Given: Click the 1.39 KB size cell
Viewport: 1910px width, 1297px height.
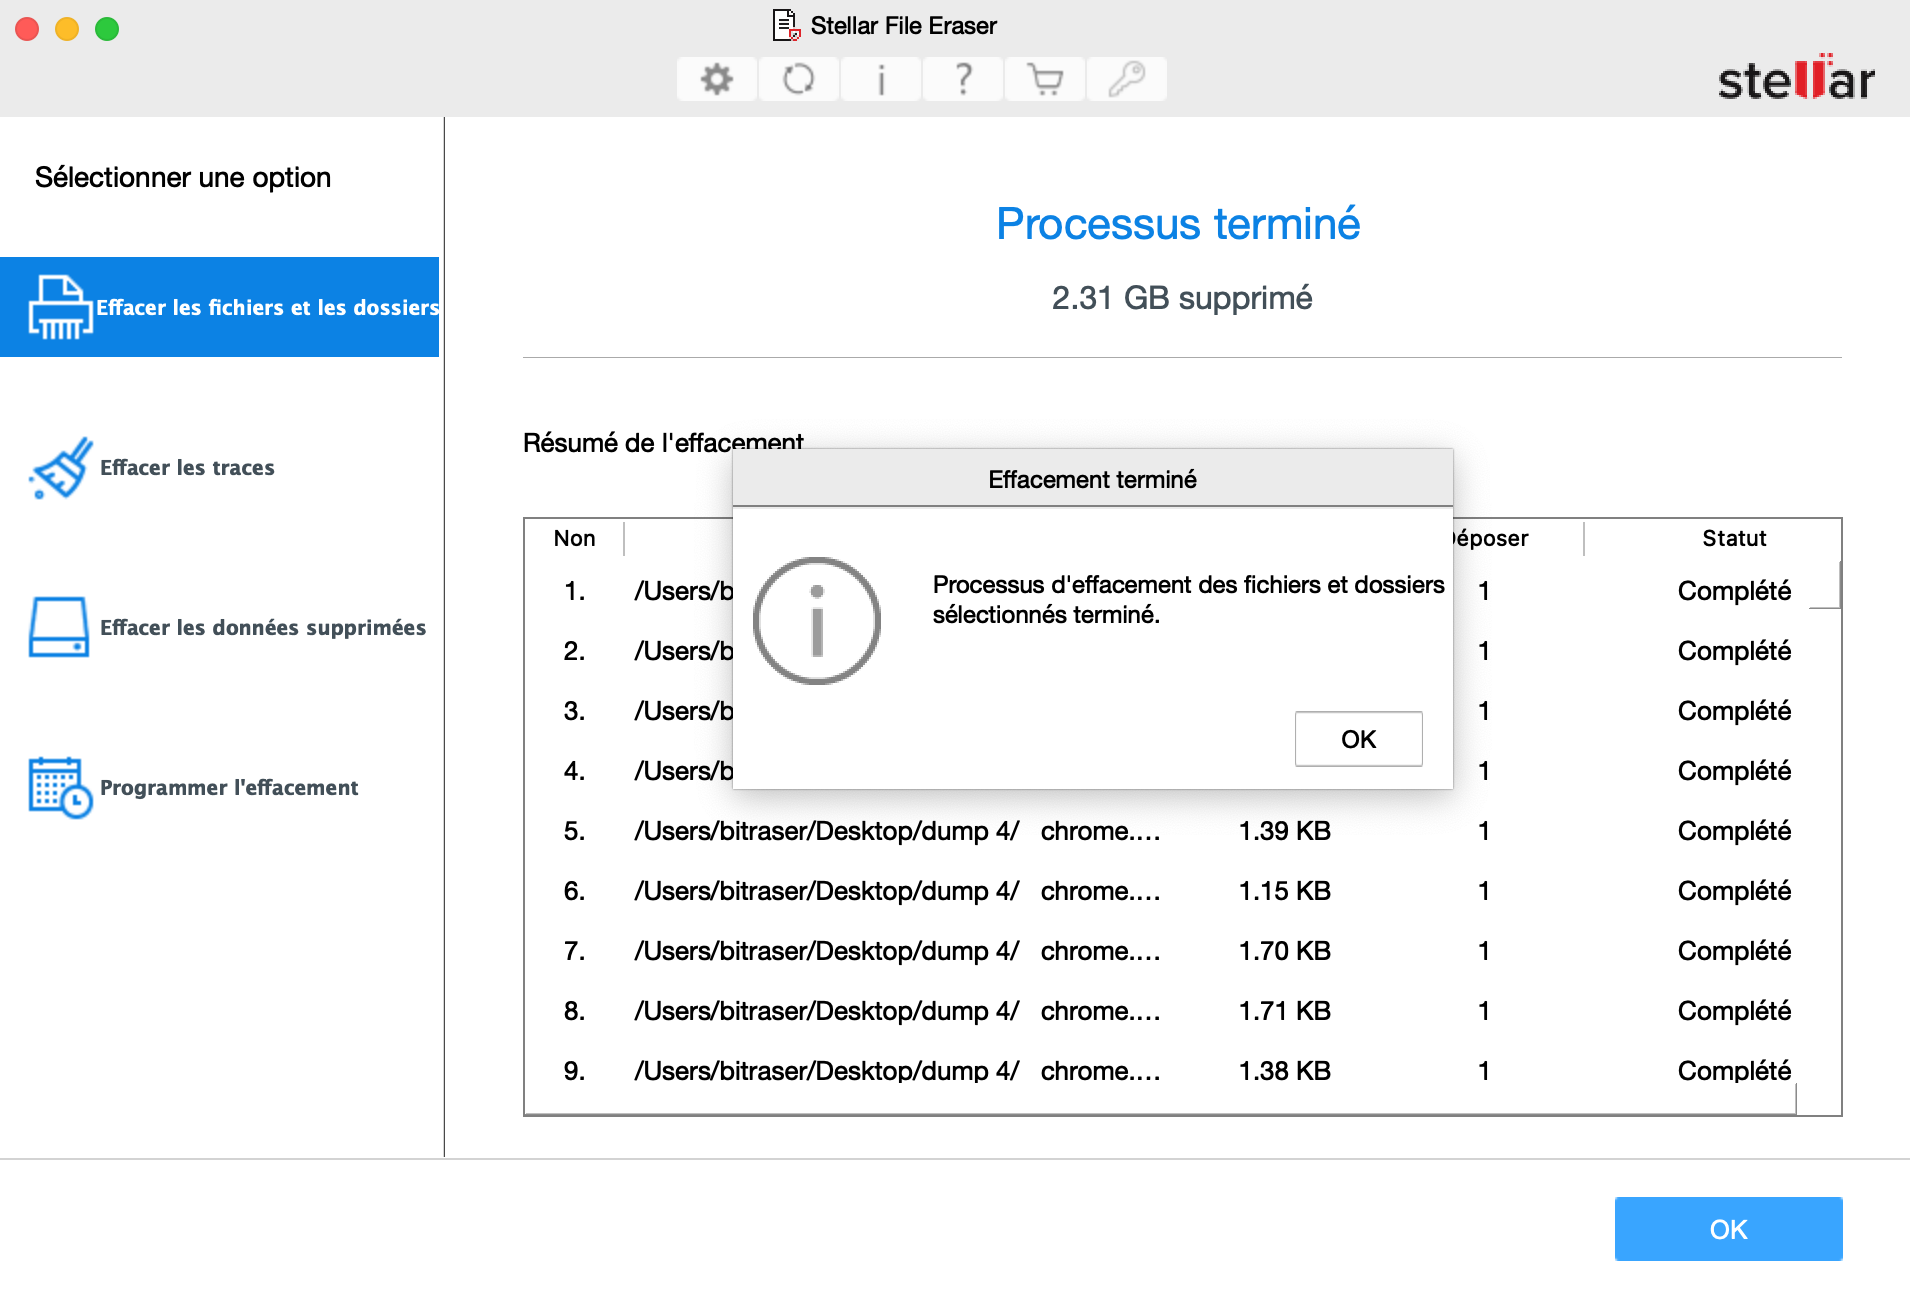Looking at the screenshot, I should [x=1284, y=831].
